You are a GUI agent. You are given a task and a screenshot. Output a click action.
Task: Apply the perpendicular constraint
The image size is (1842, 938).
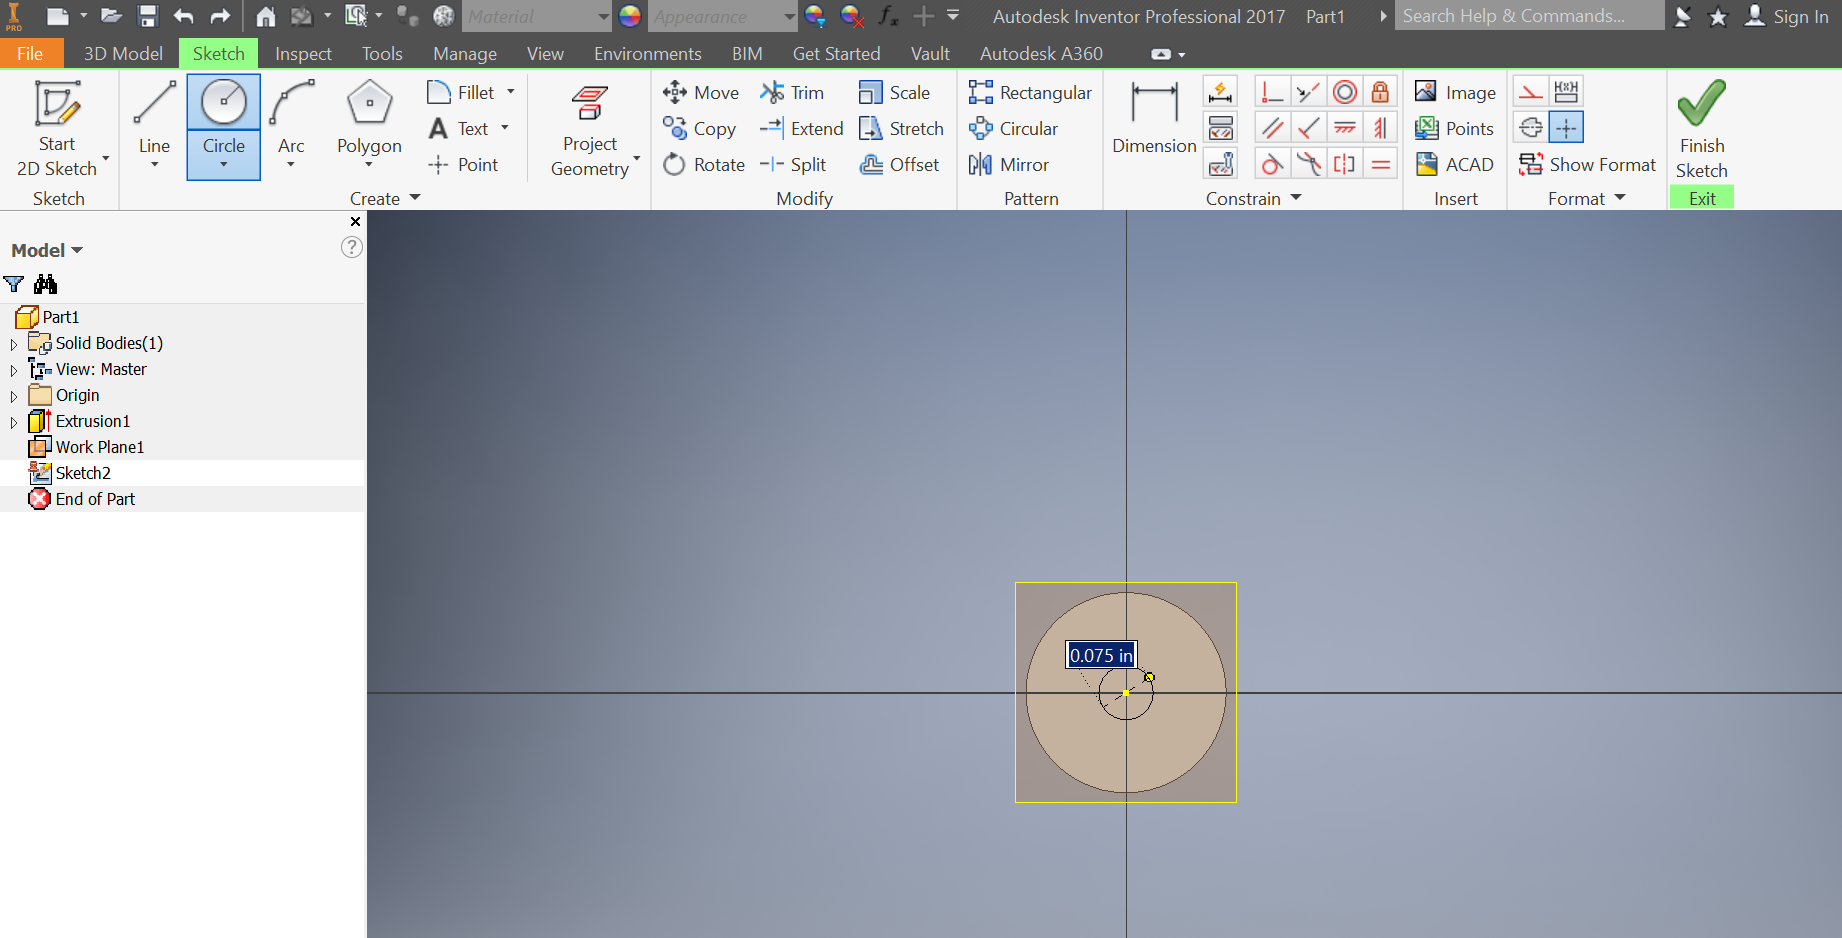pos(1308,128)
